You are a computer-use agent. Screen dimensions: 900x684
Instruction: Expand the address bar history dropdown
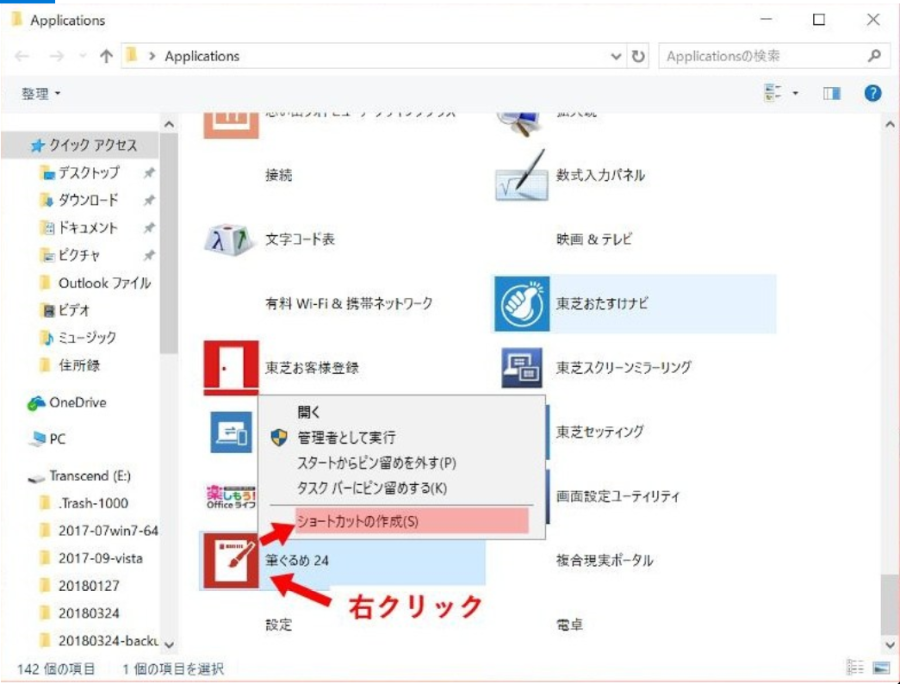pos(617,57)
